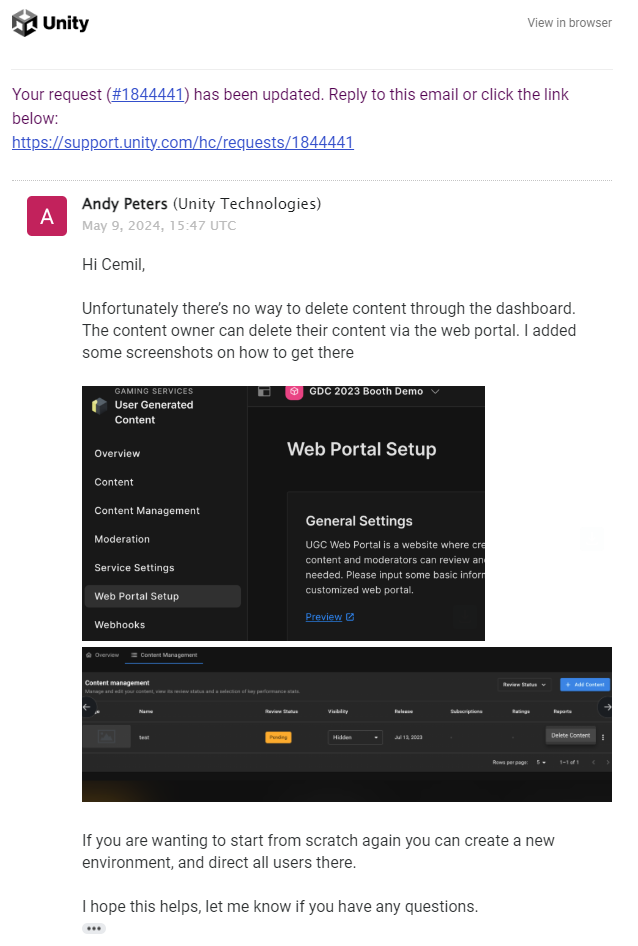Screen dimensions: 638x946
Task: Click the View in browser link
Action: [x=569, y=23]
